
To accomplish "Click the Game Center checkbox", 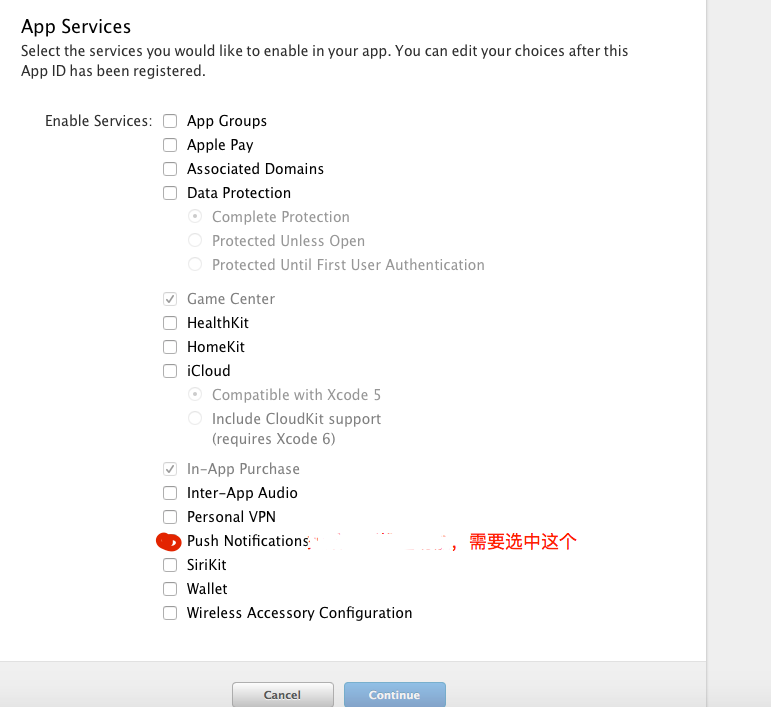I will coord(170,299).
